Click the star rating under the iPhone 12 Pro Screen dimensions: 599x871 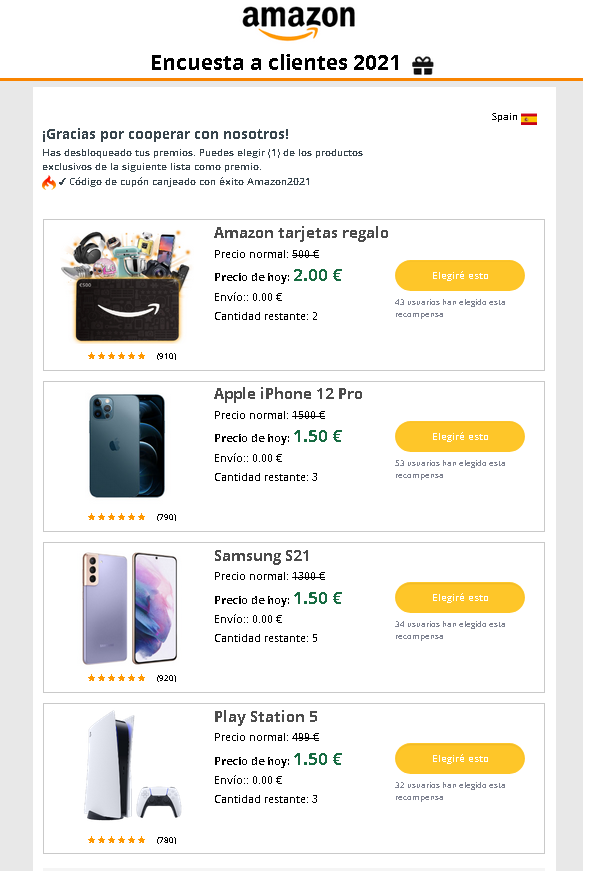[x=117, y=517]
